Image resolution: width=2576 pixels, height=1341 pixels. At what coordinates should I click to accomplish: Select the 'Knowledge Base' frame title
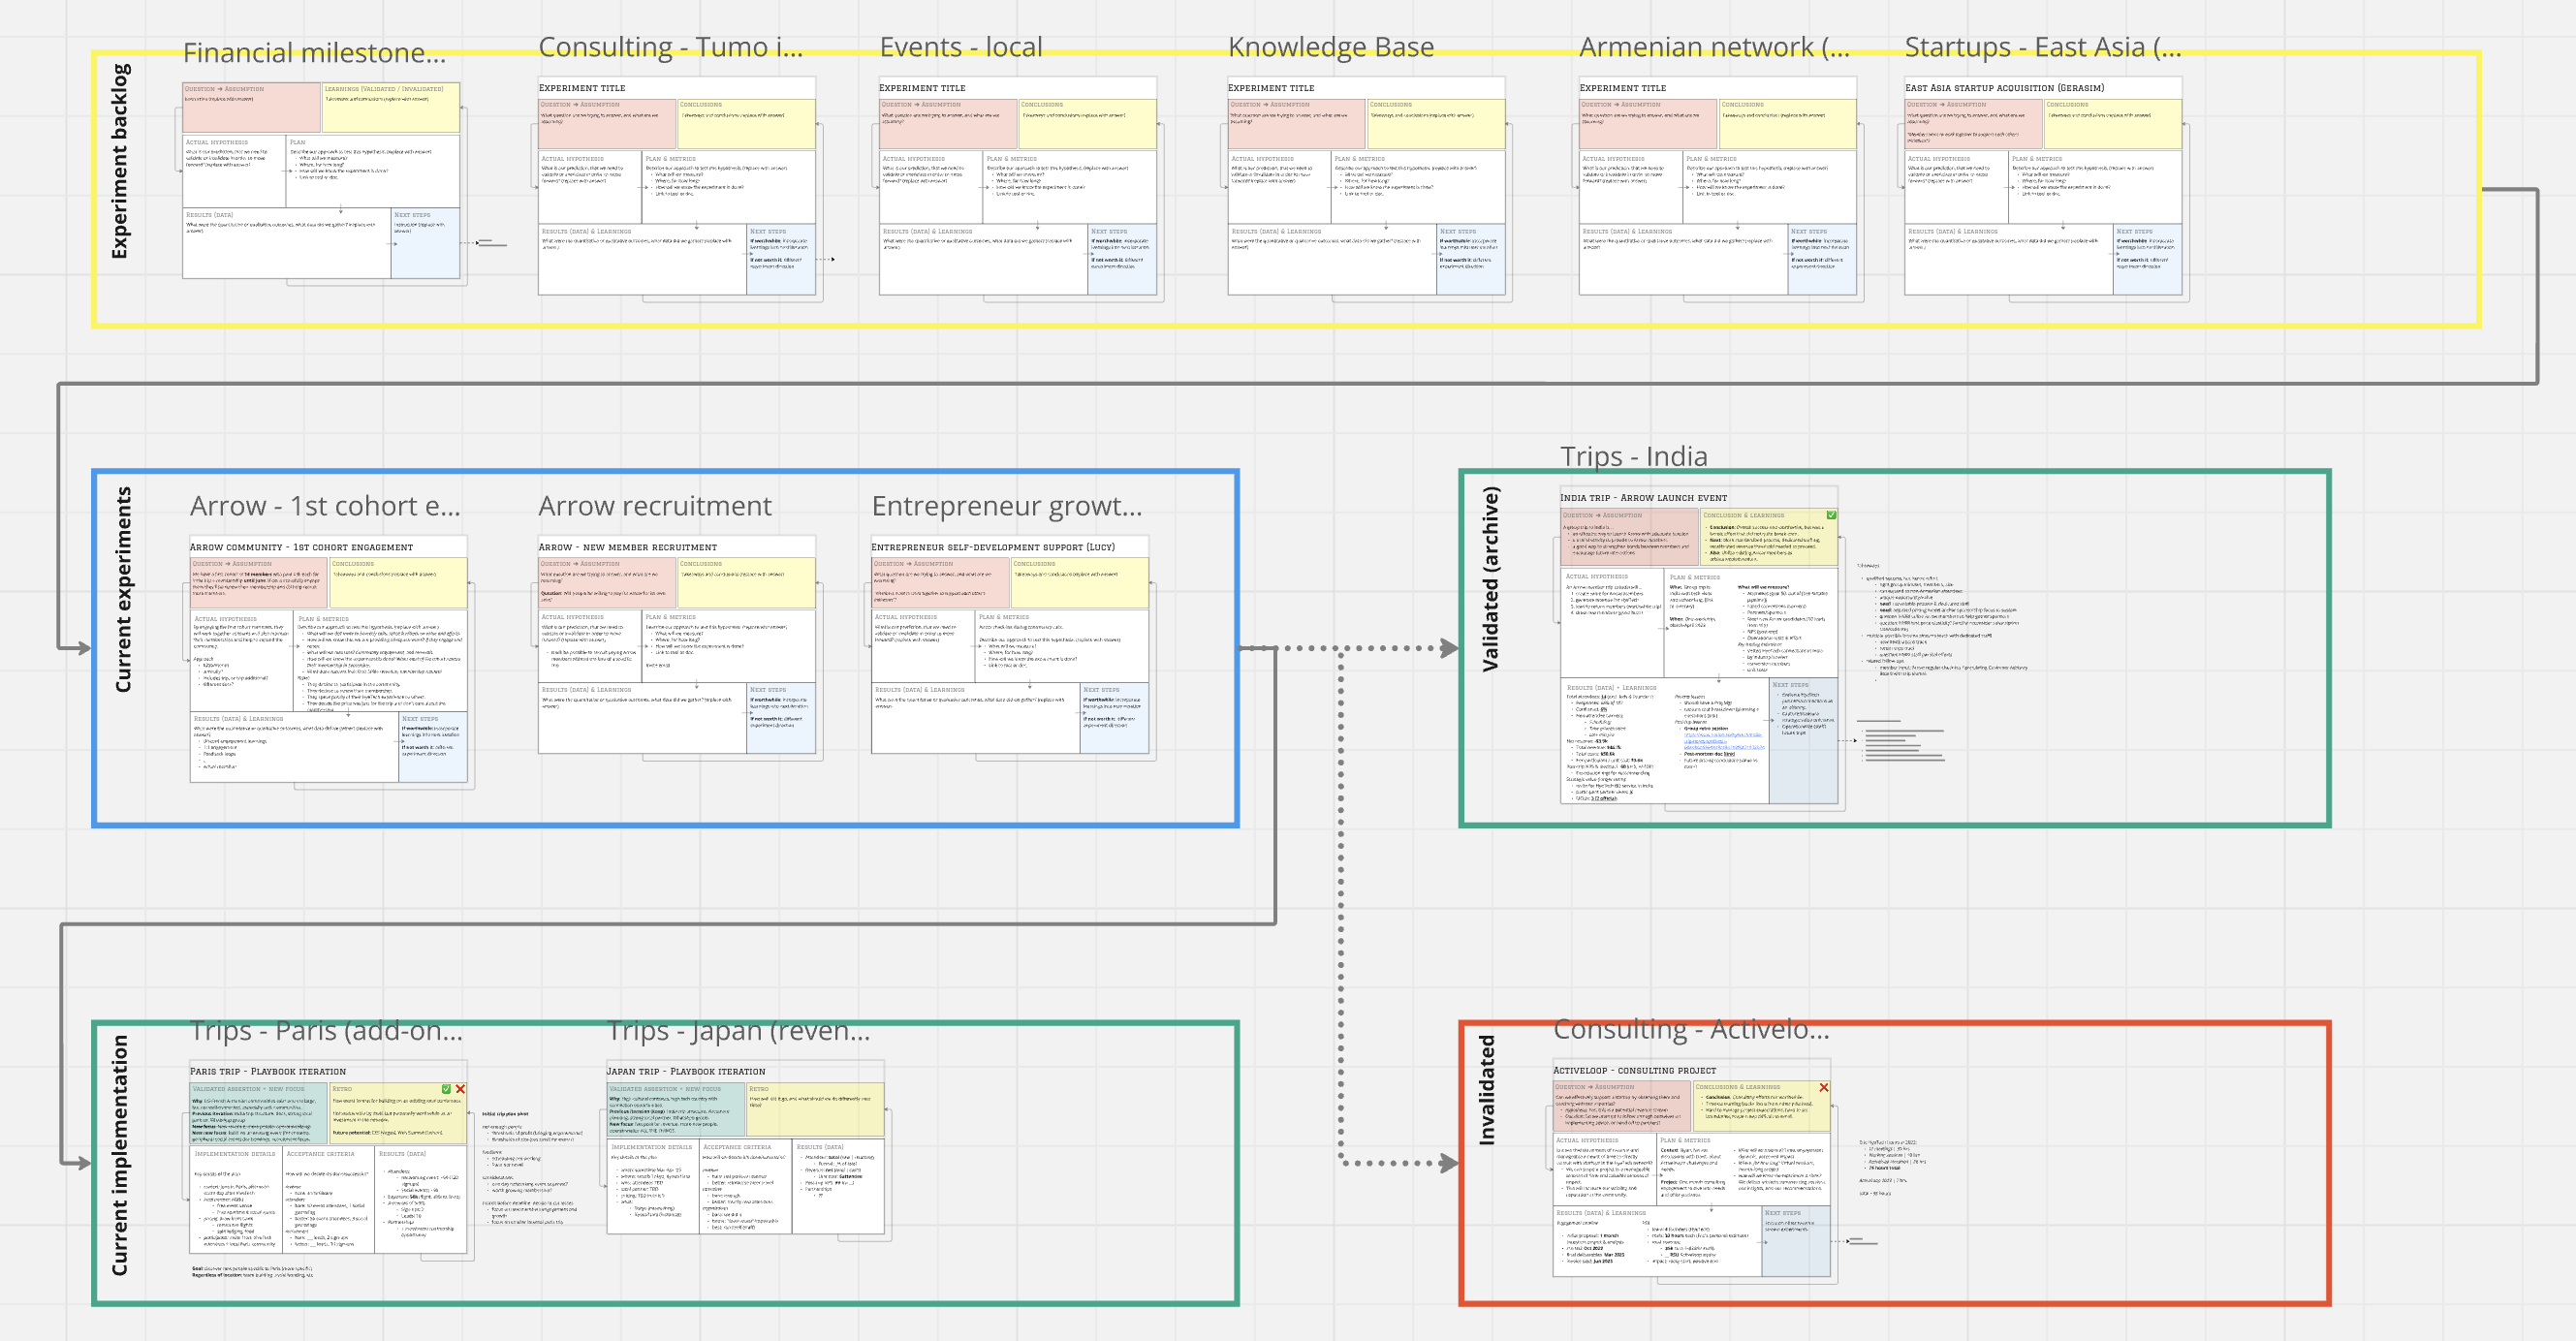pyautogui.click(x=1330, y=47)
